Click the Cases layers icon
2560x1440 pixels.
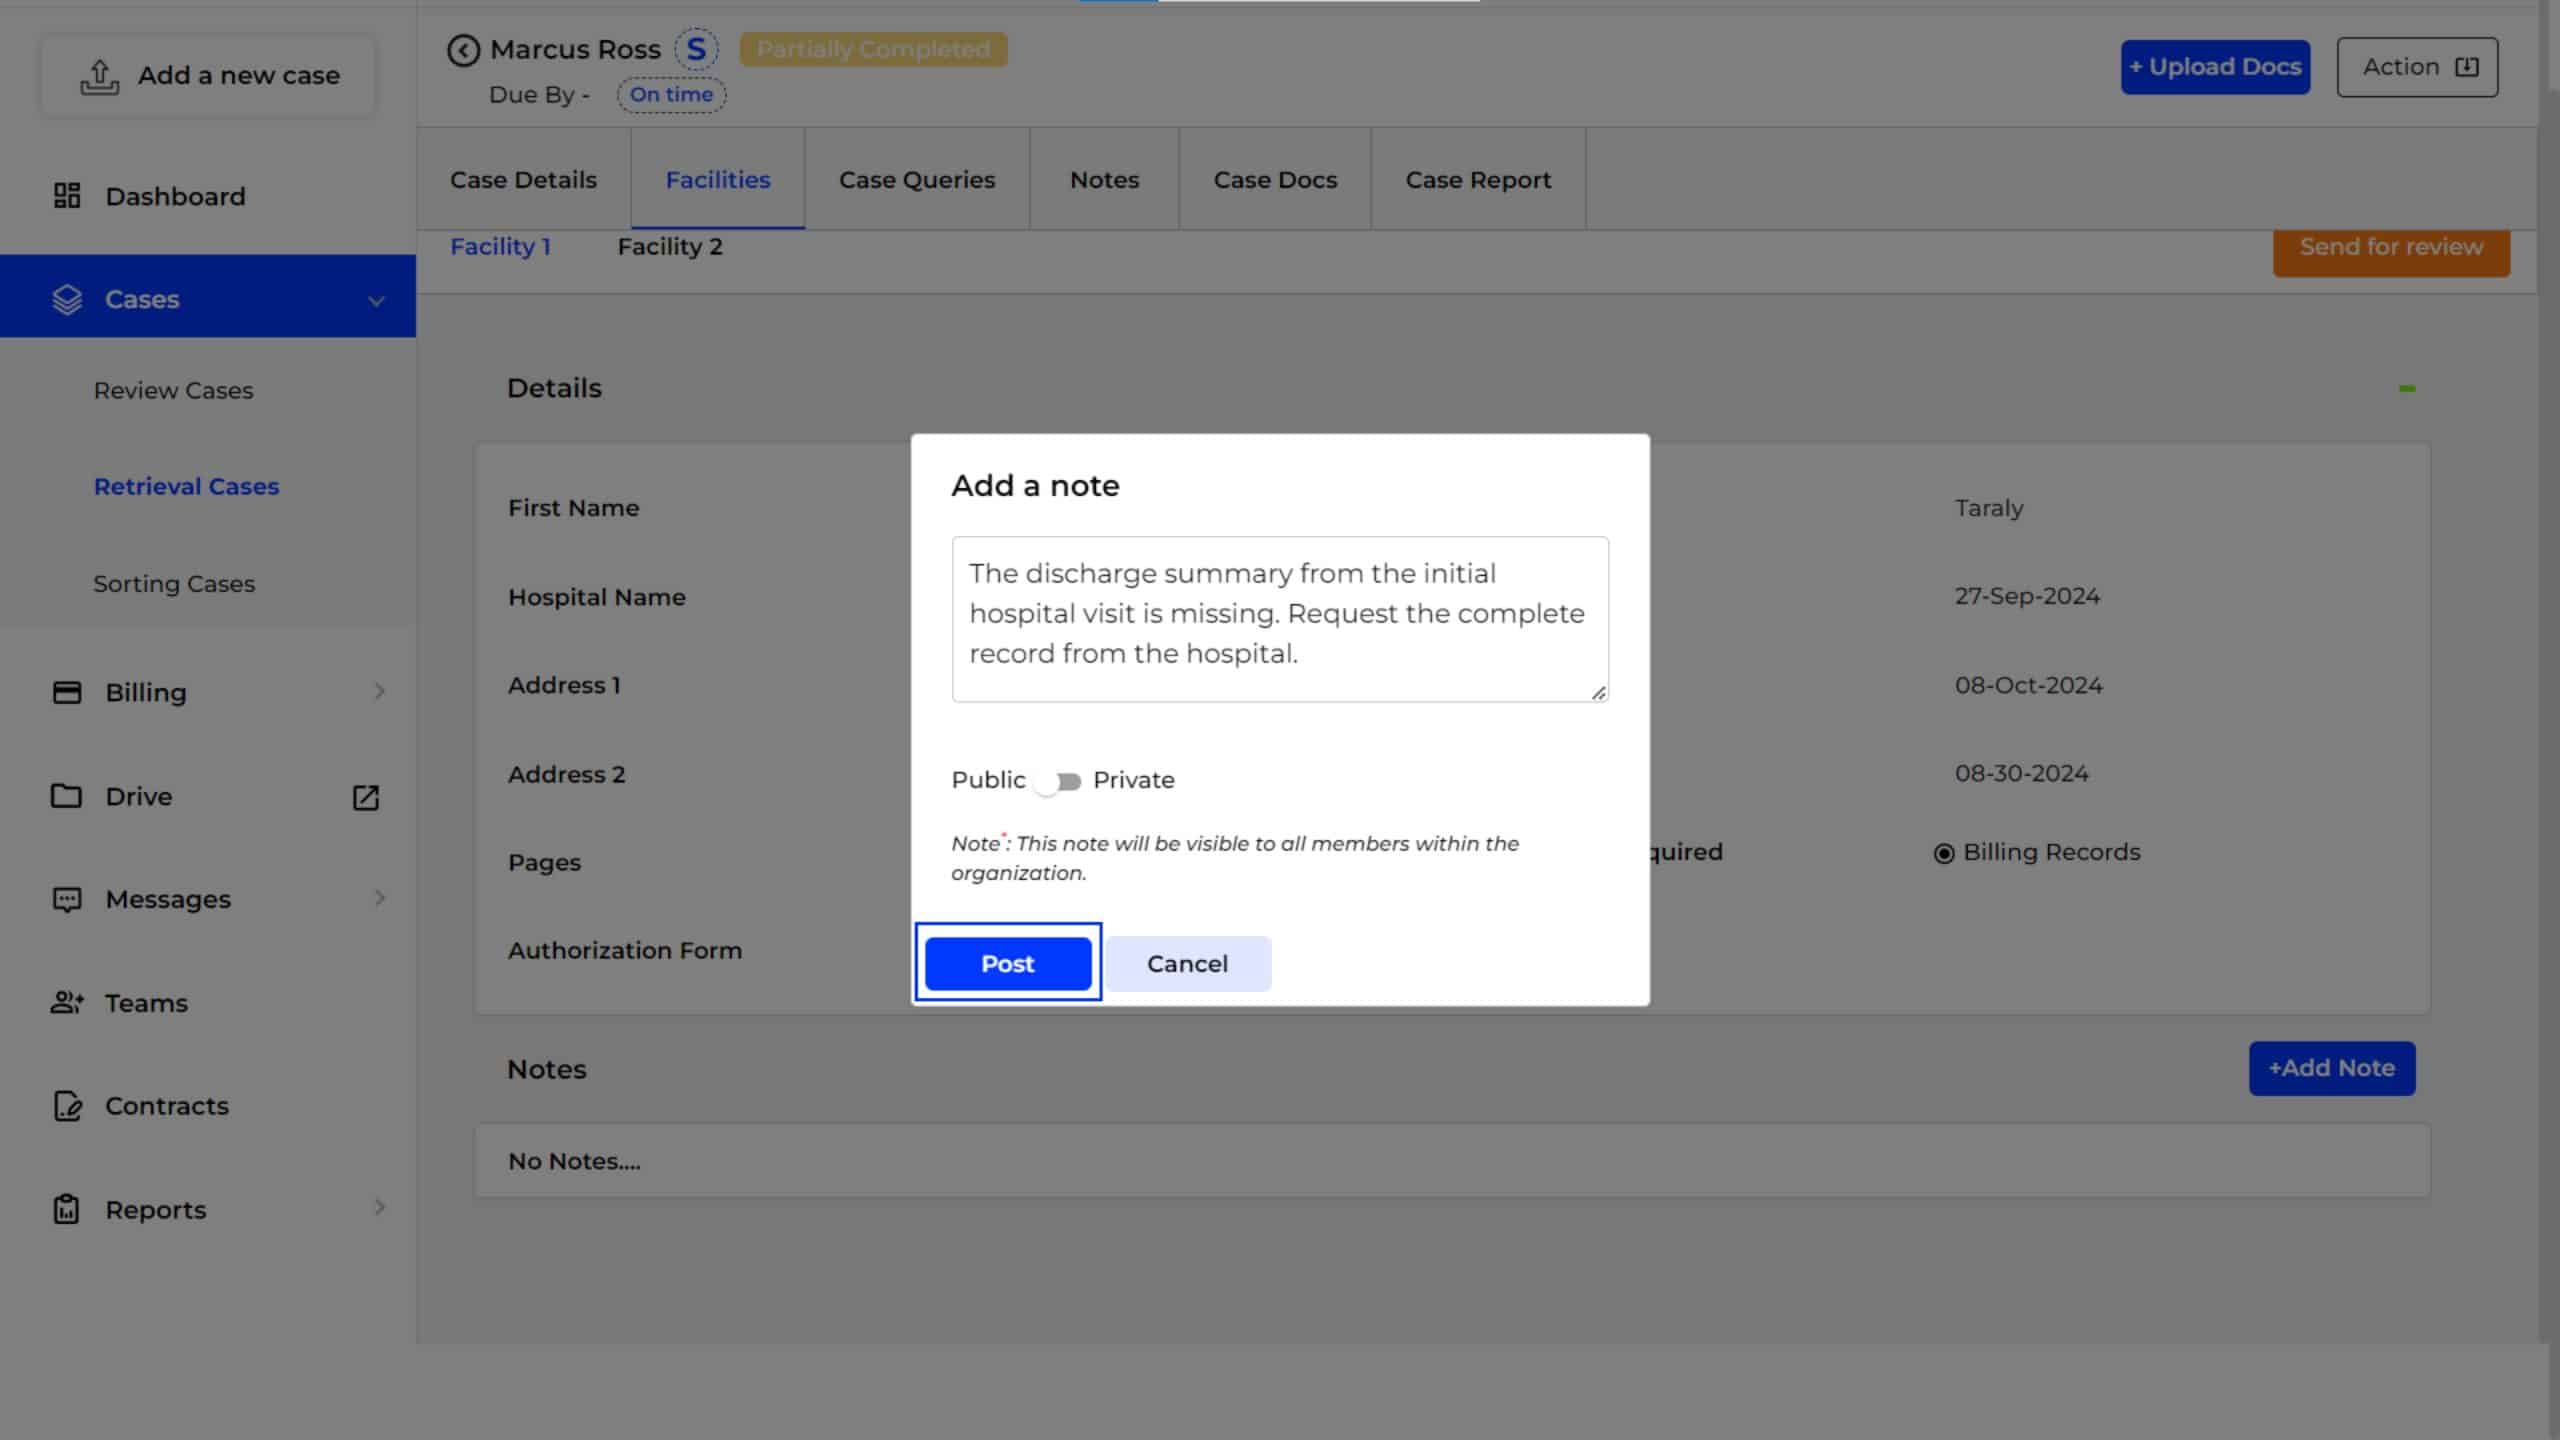coord(67,299)
